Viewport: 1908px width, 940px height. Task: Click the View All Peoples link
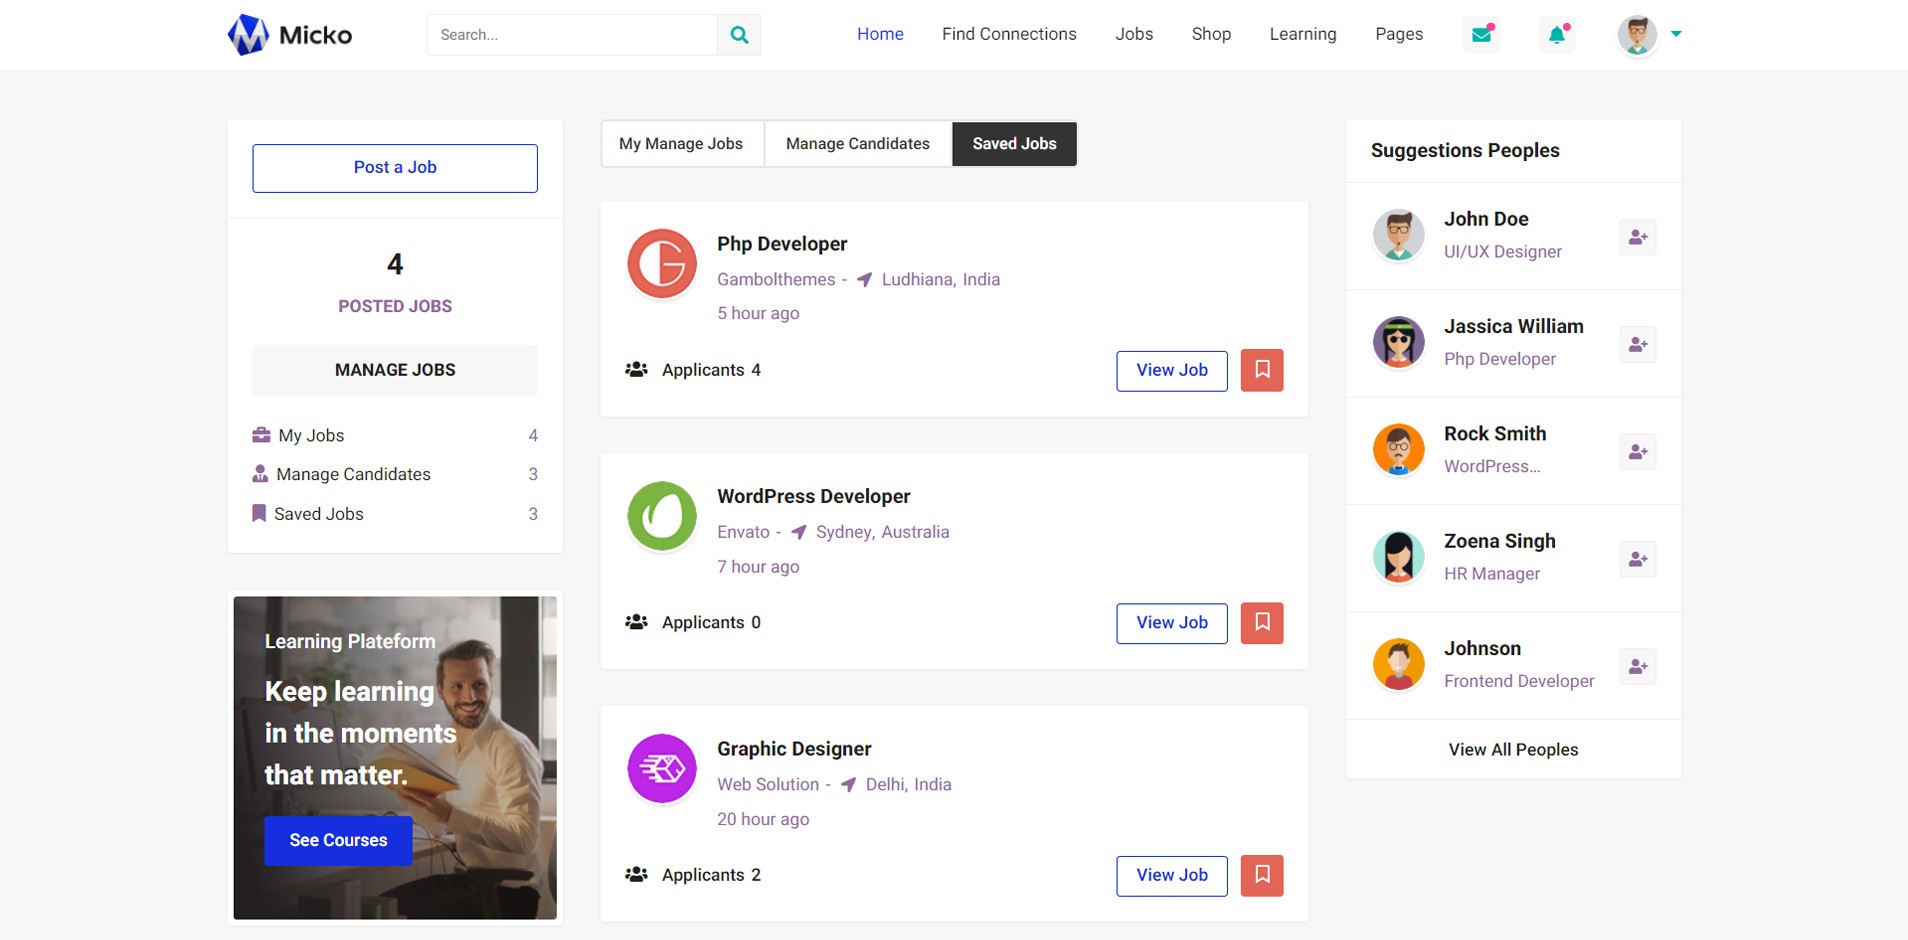pyautogui.click(x=1513, y=750)
